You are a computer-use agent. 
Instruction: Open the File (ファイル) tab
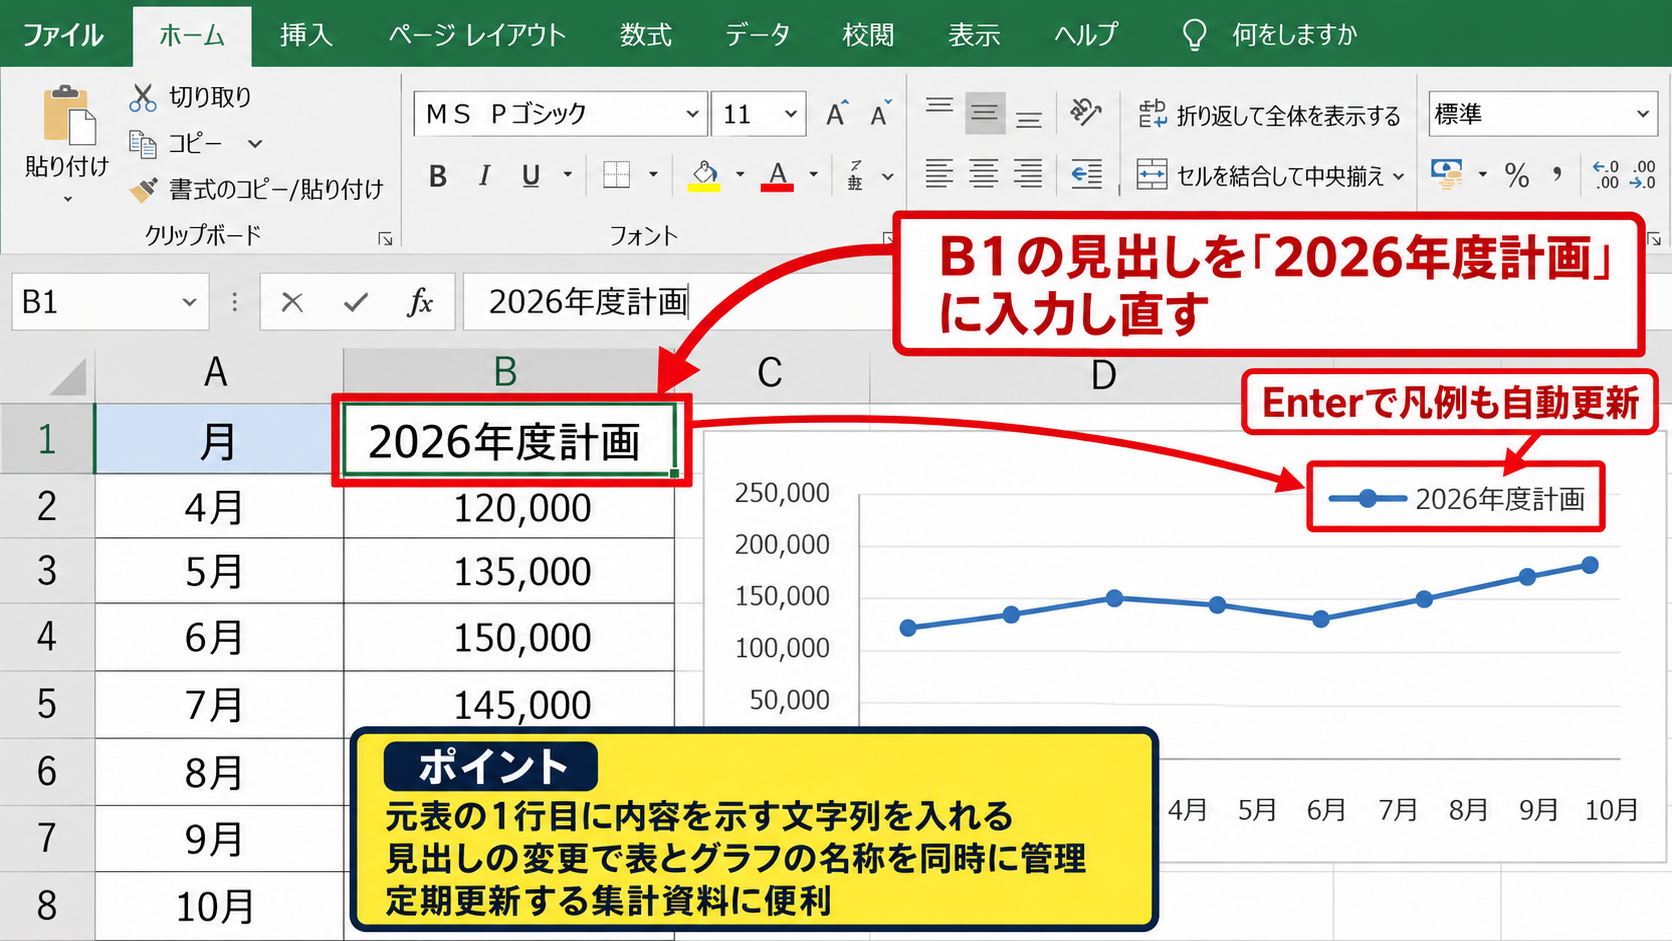click(x=63, y=35)
